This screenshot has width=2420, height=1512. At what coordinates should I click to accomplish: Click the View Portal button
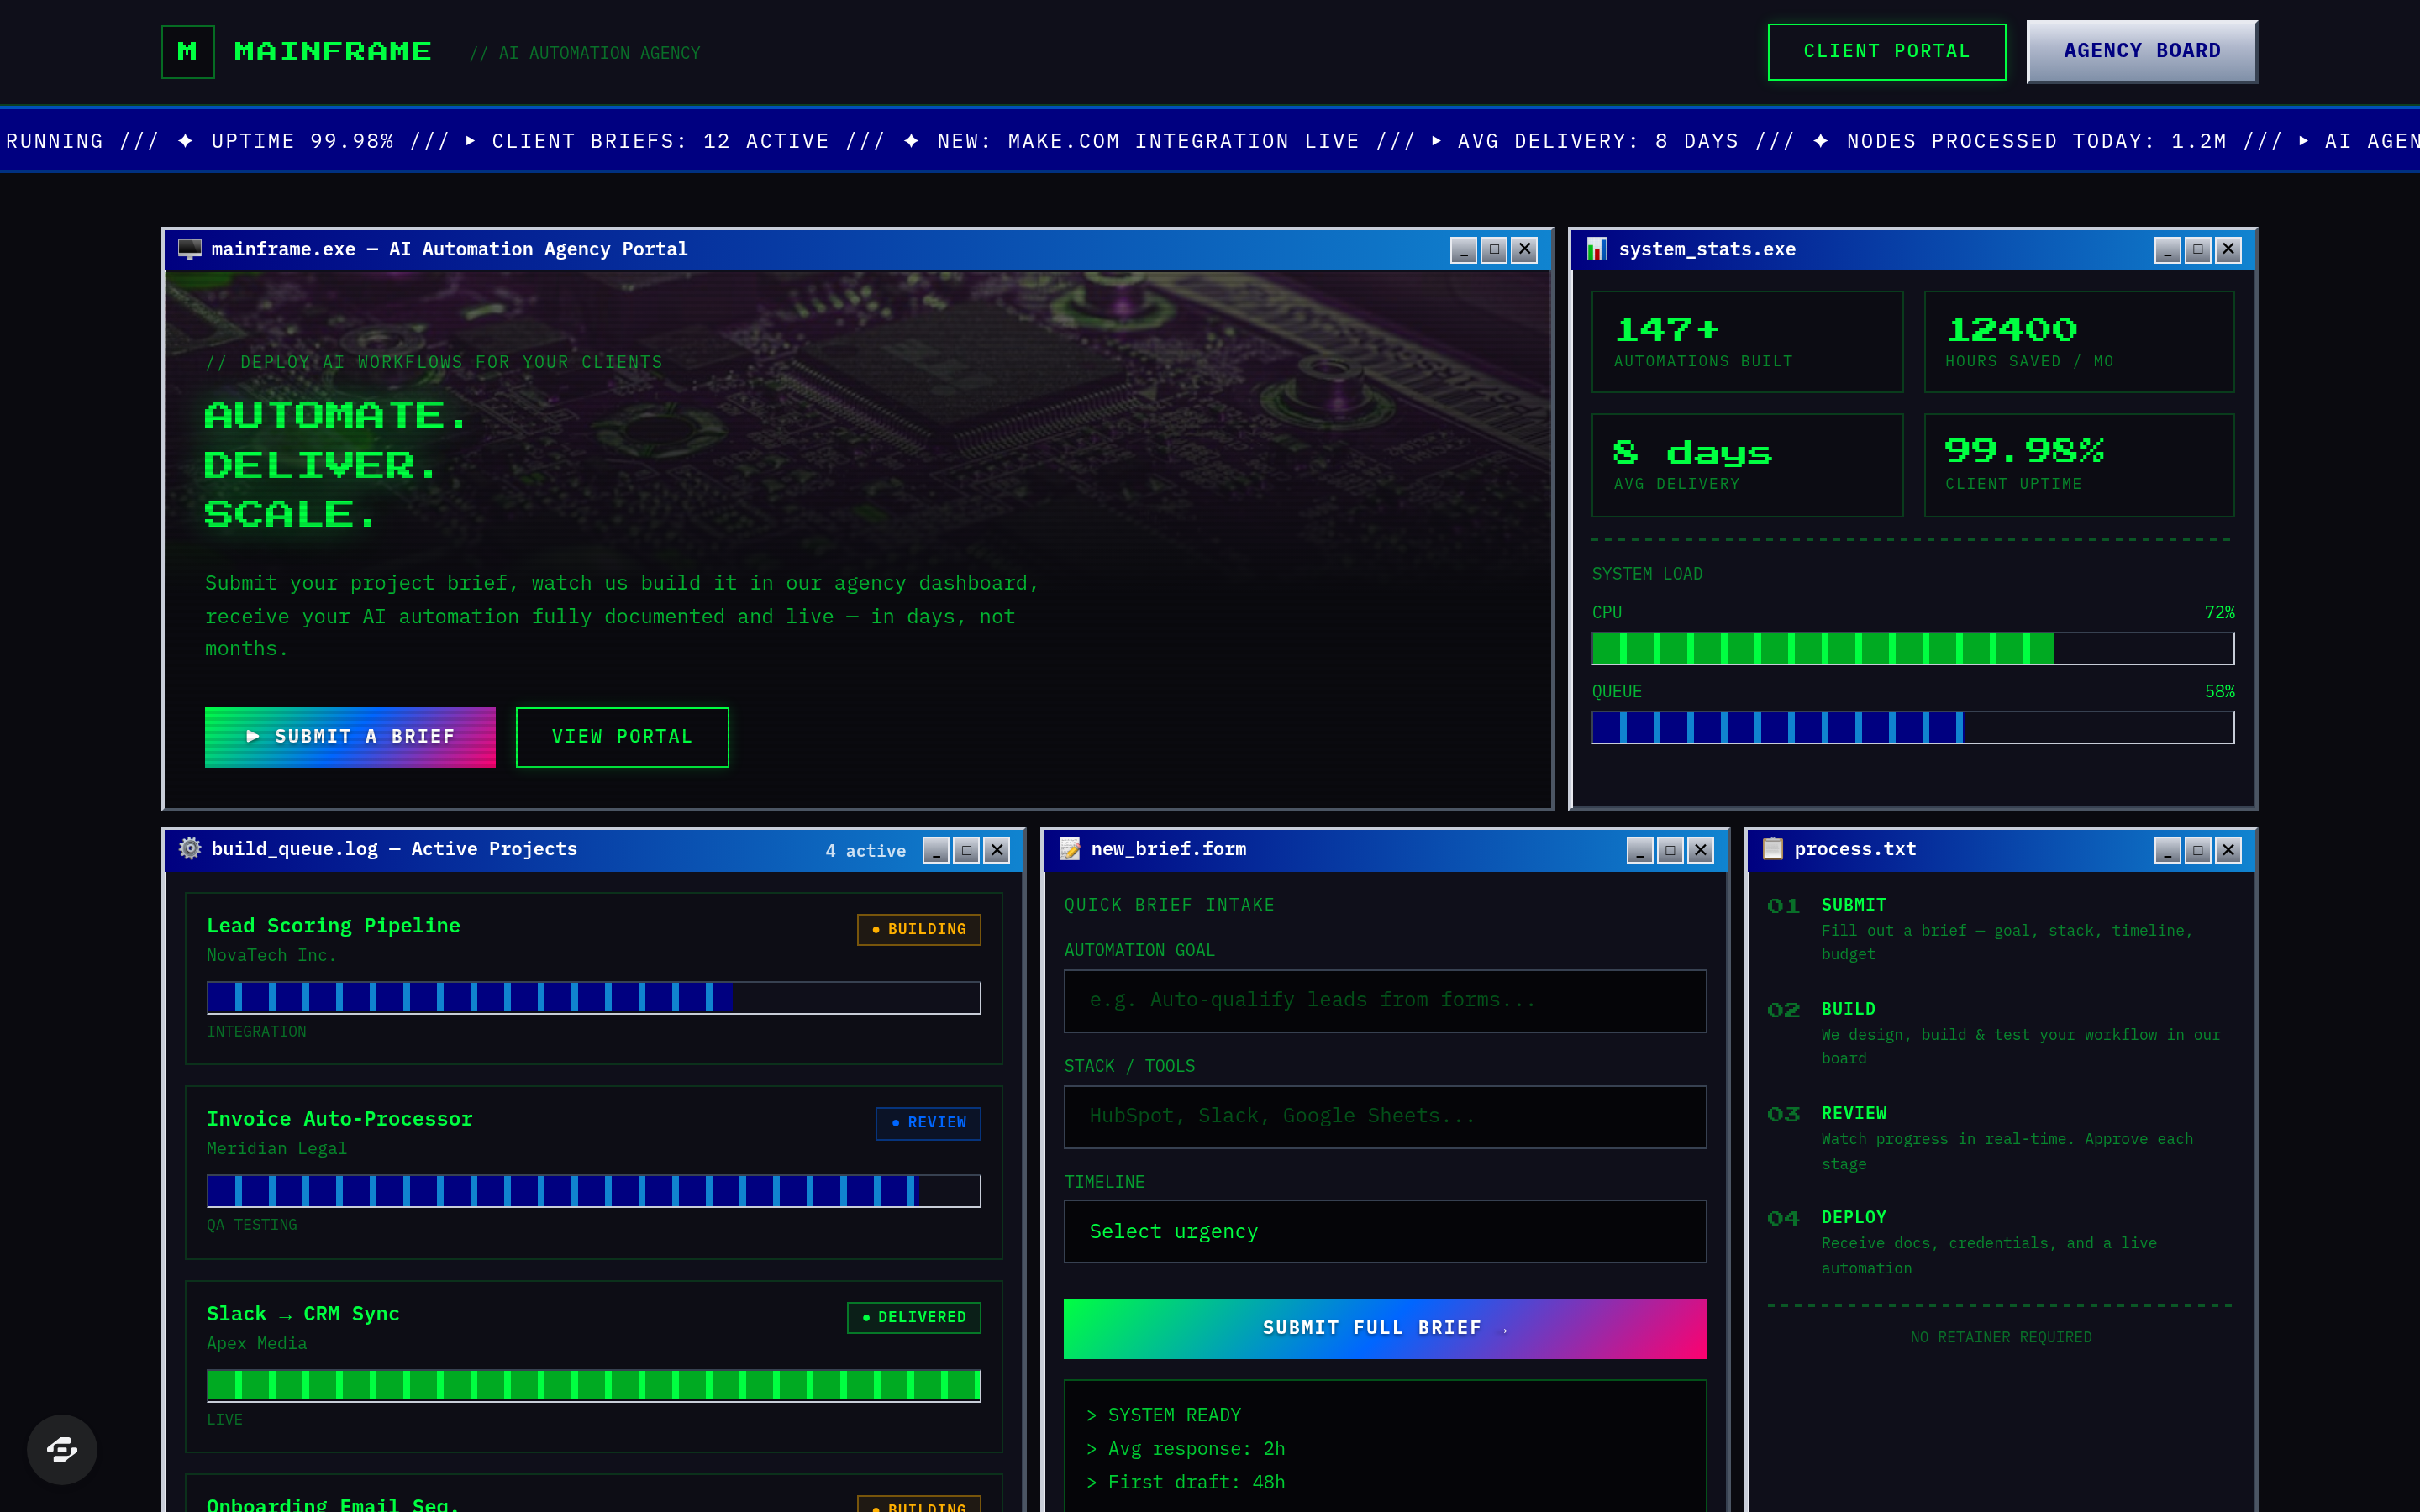[622, 737]
